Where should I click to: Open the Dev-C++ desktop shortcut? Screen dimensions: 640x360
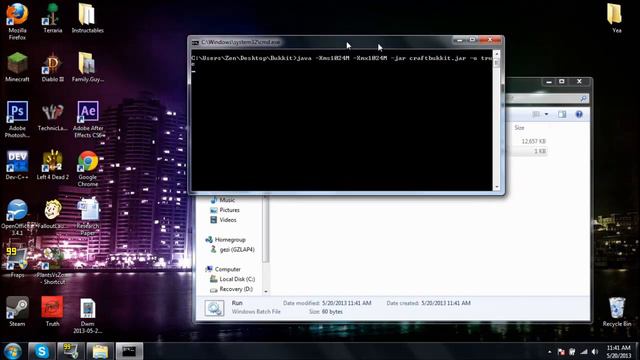[x=17, y=165]
